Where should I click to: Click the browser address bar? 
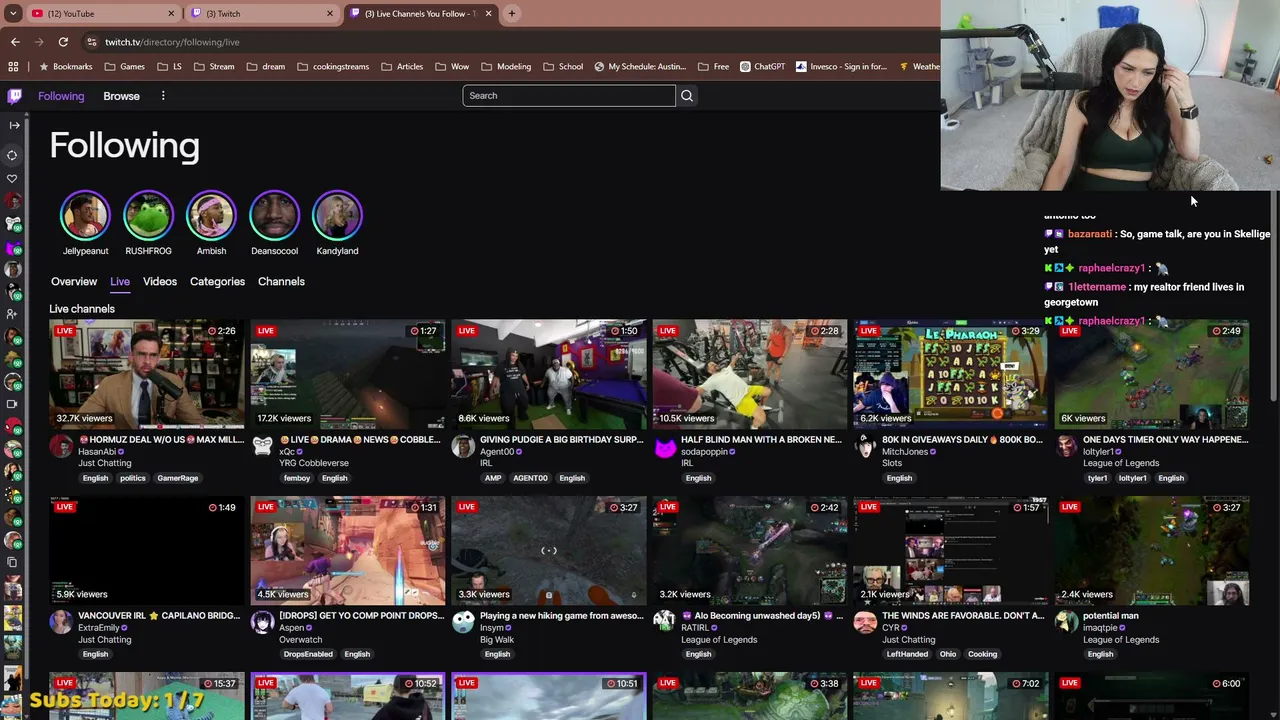click(x=510, y=42)
